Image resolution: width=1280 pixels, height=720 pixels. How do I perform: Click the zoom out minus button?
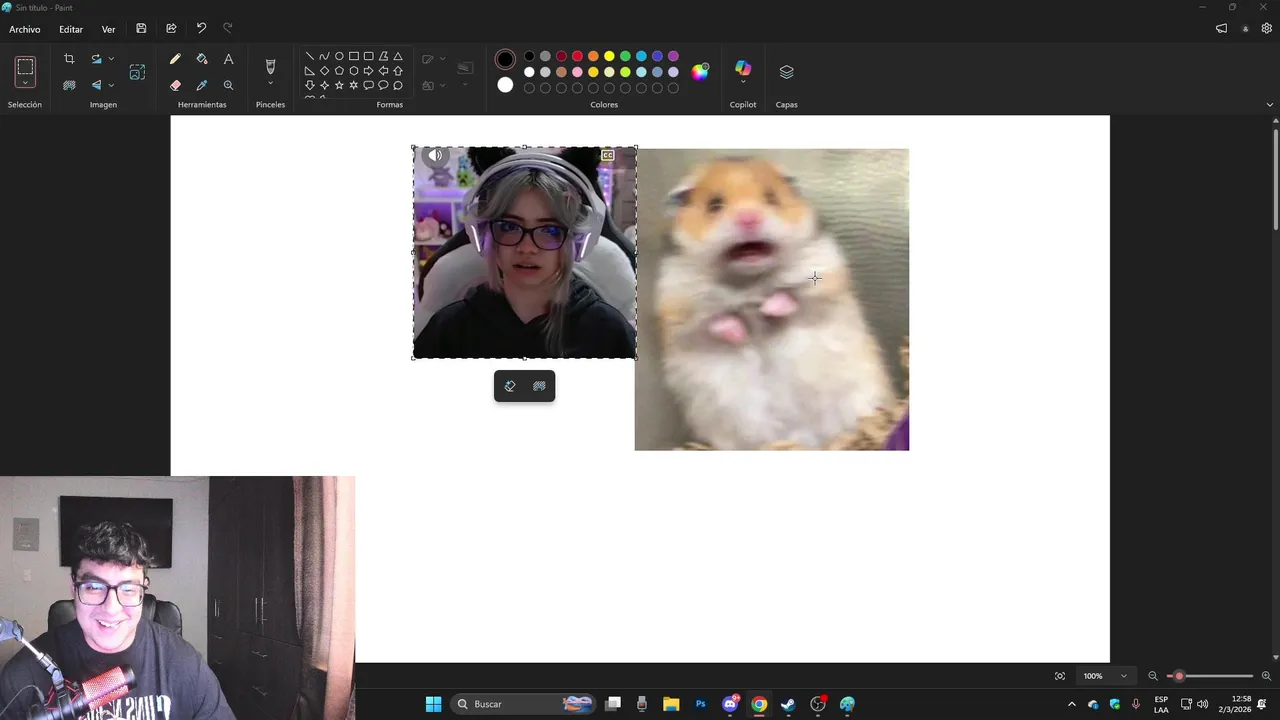(1153, 676)
